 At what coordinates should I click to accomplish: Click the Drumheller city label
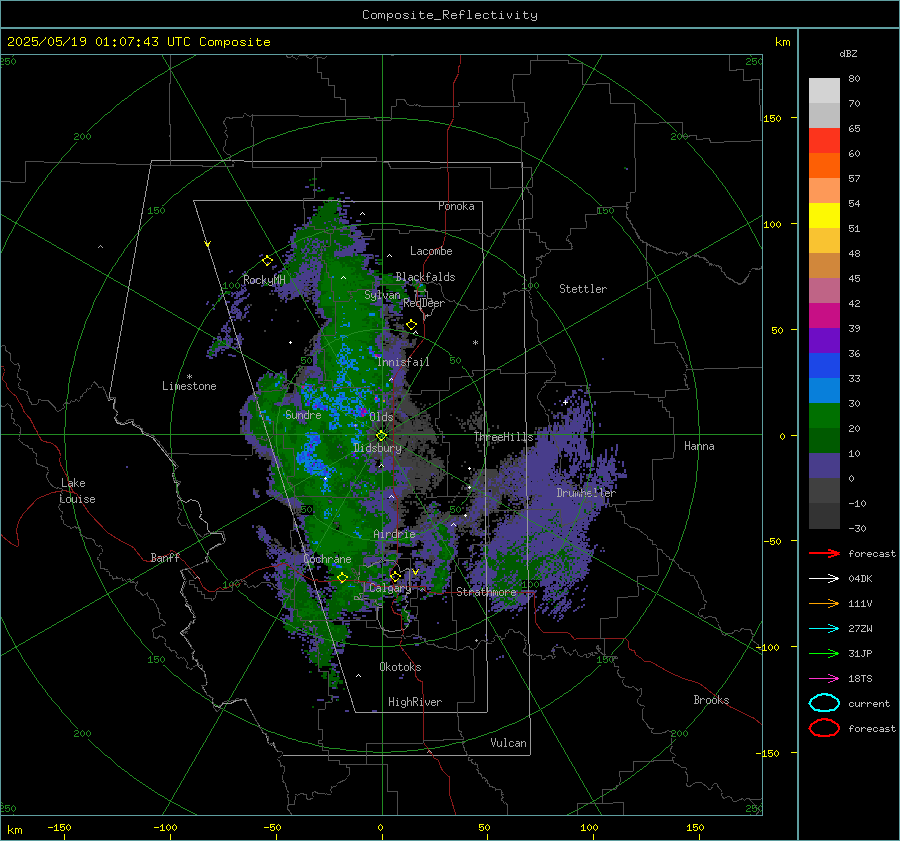point(586,493)
